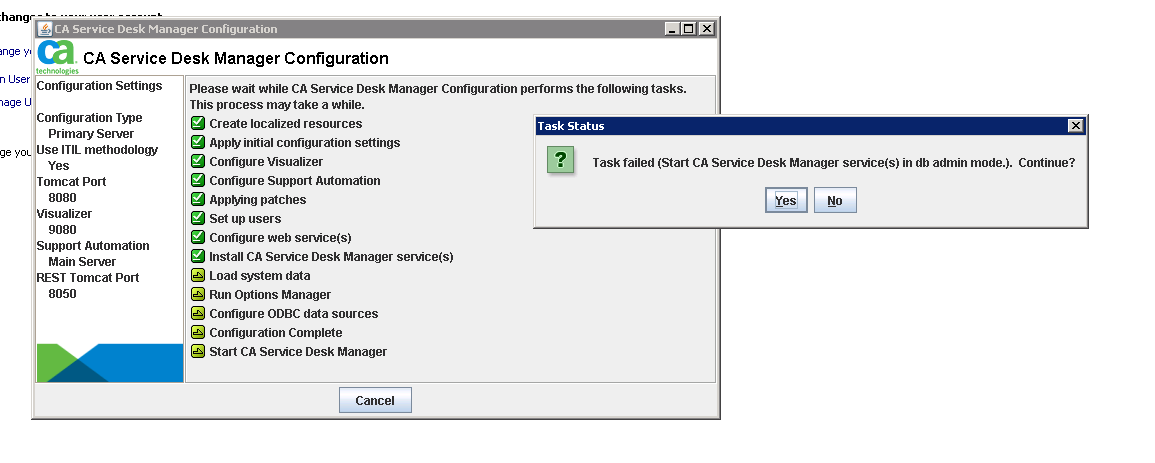
Task: Click the question mark icon in Task Status
Action: pos(561,160)
